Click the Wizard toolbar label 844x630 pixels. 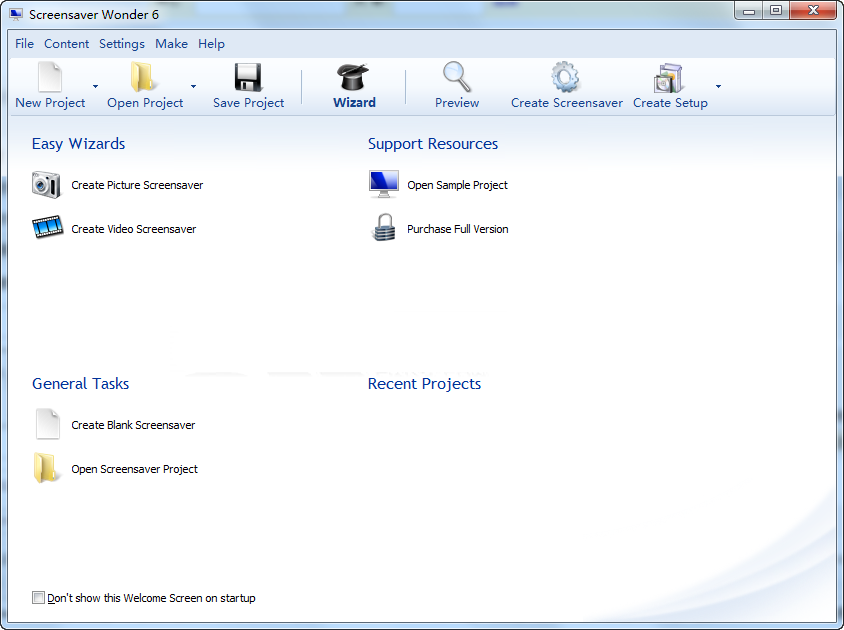coord(354,103)
